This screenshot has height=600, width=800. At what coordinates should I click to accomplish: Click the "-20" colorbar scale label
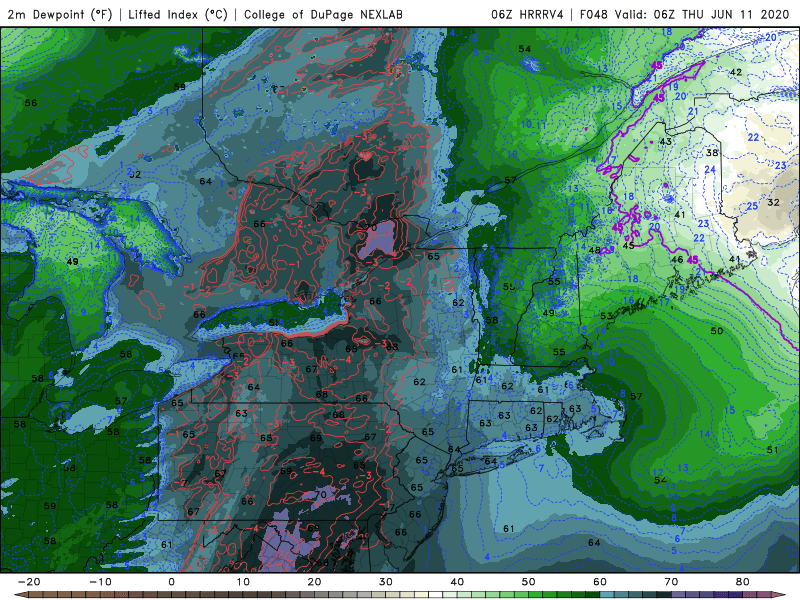[28, 582]
